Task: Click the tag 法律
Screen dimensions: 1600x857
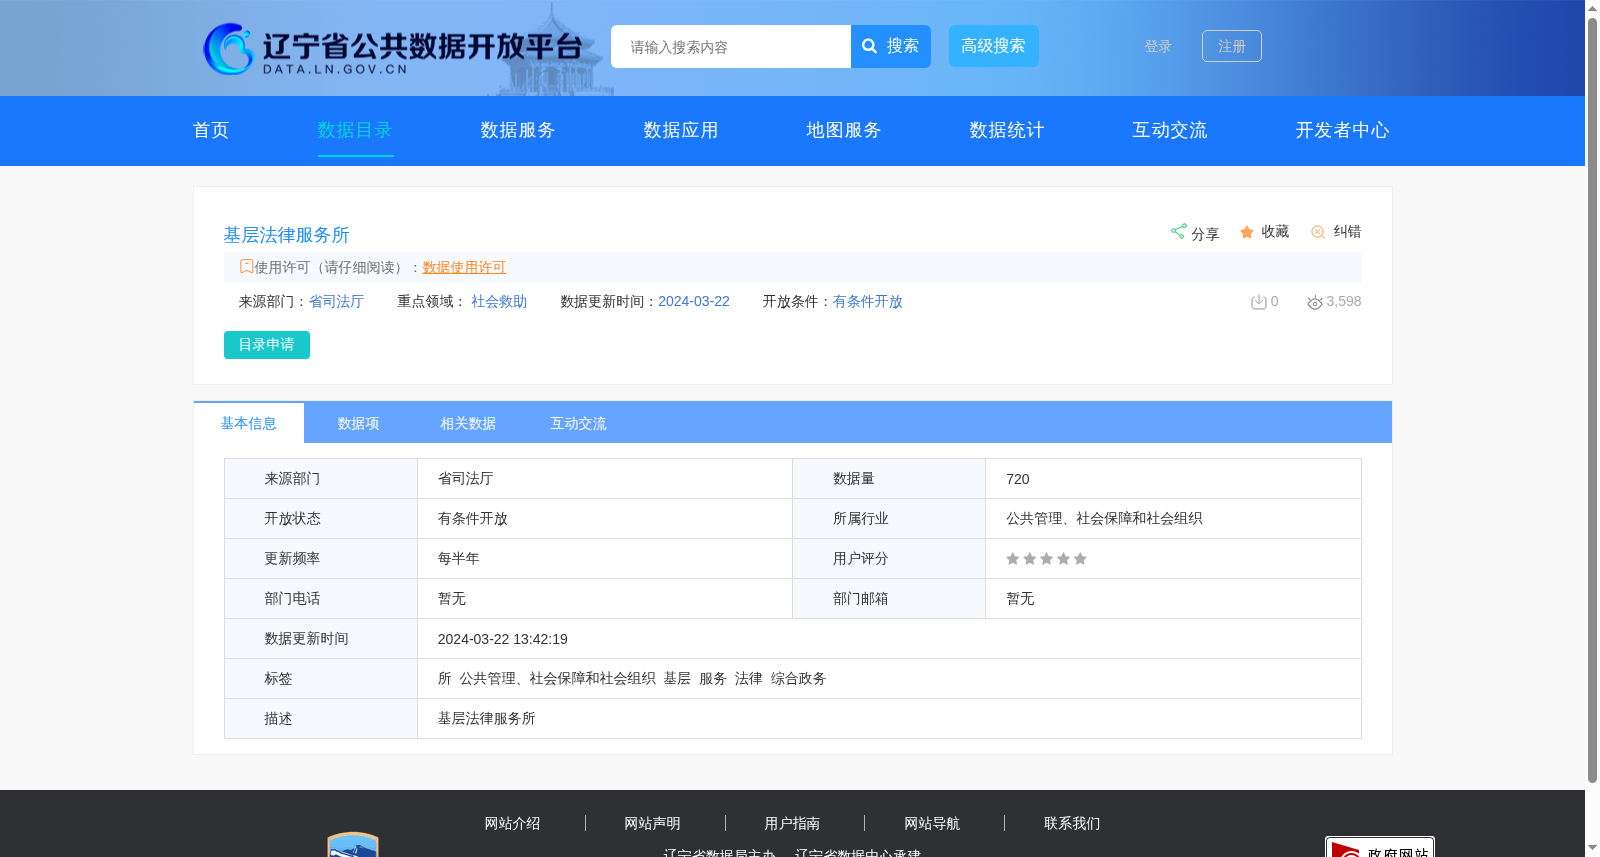Action: [x=748, y=678]
